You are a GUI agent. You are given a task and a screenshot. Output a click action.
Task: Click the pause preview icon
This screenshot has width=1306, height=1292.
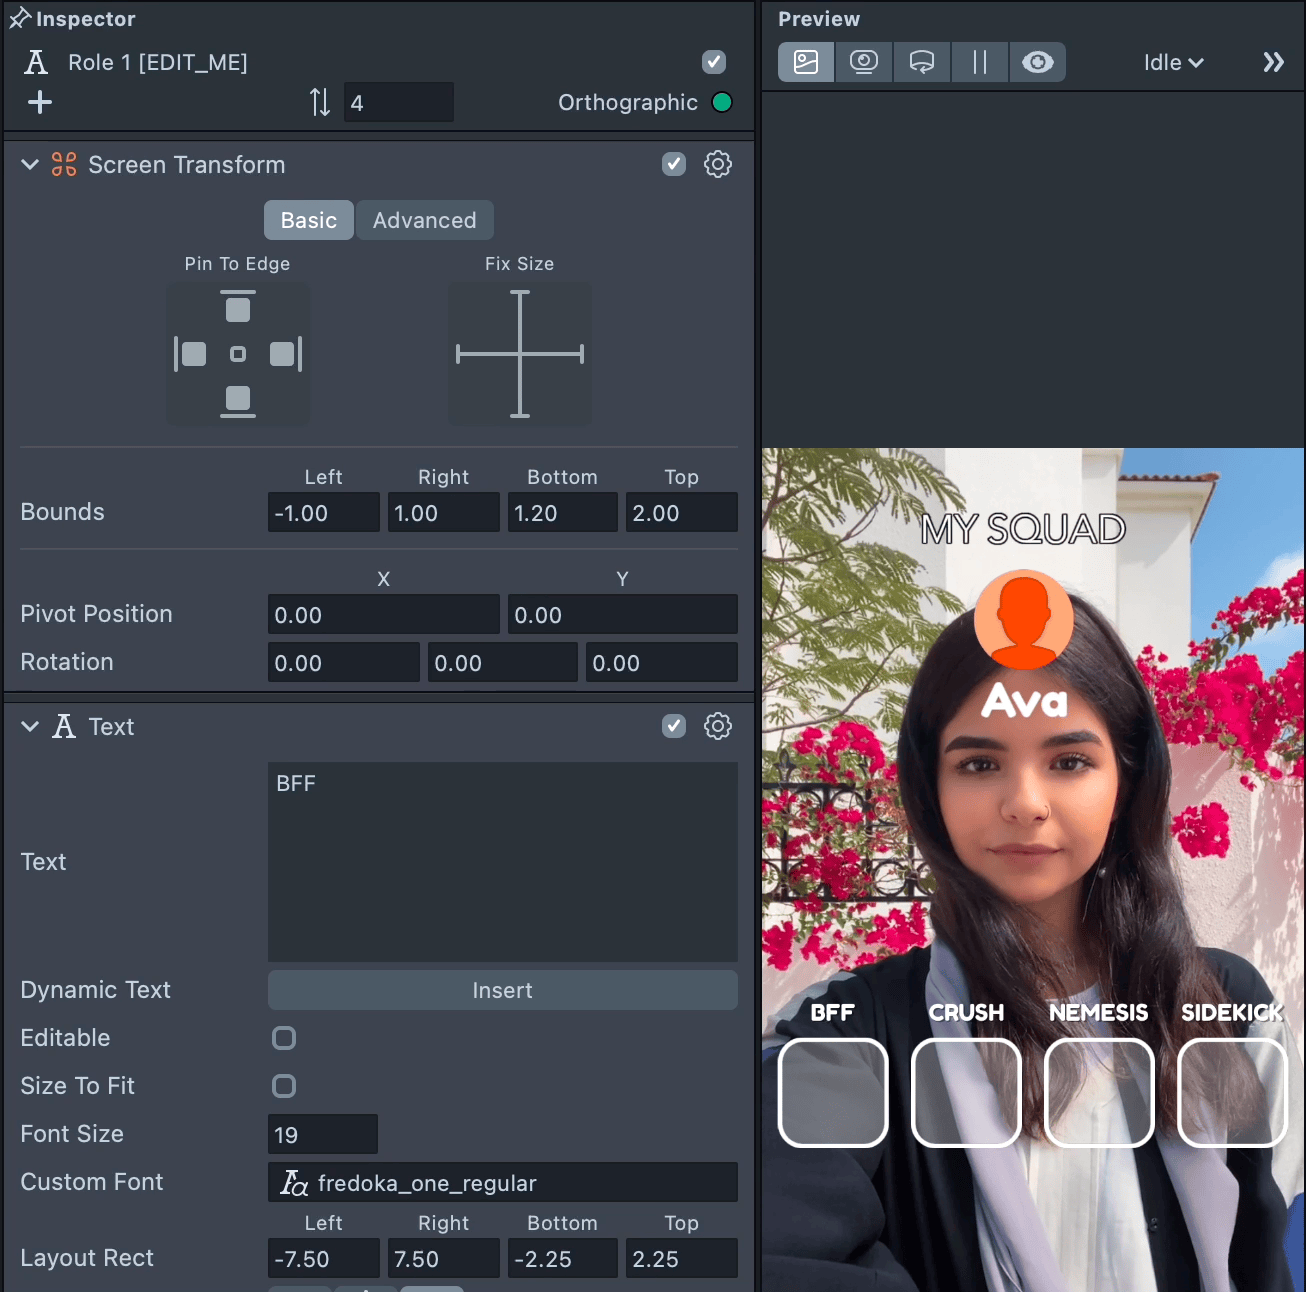point(980,62)
